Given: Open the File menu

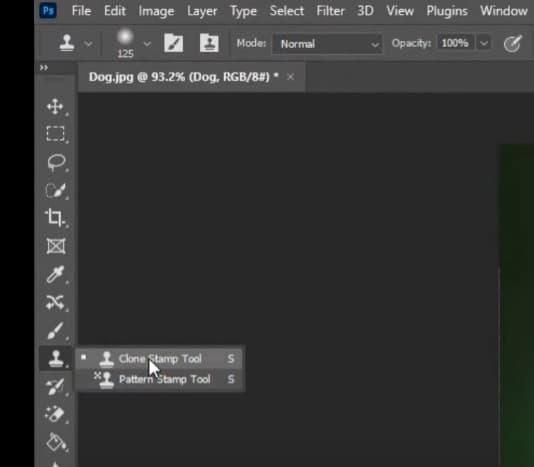Looking at the screenshot, I should tap(81, 11).
